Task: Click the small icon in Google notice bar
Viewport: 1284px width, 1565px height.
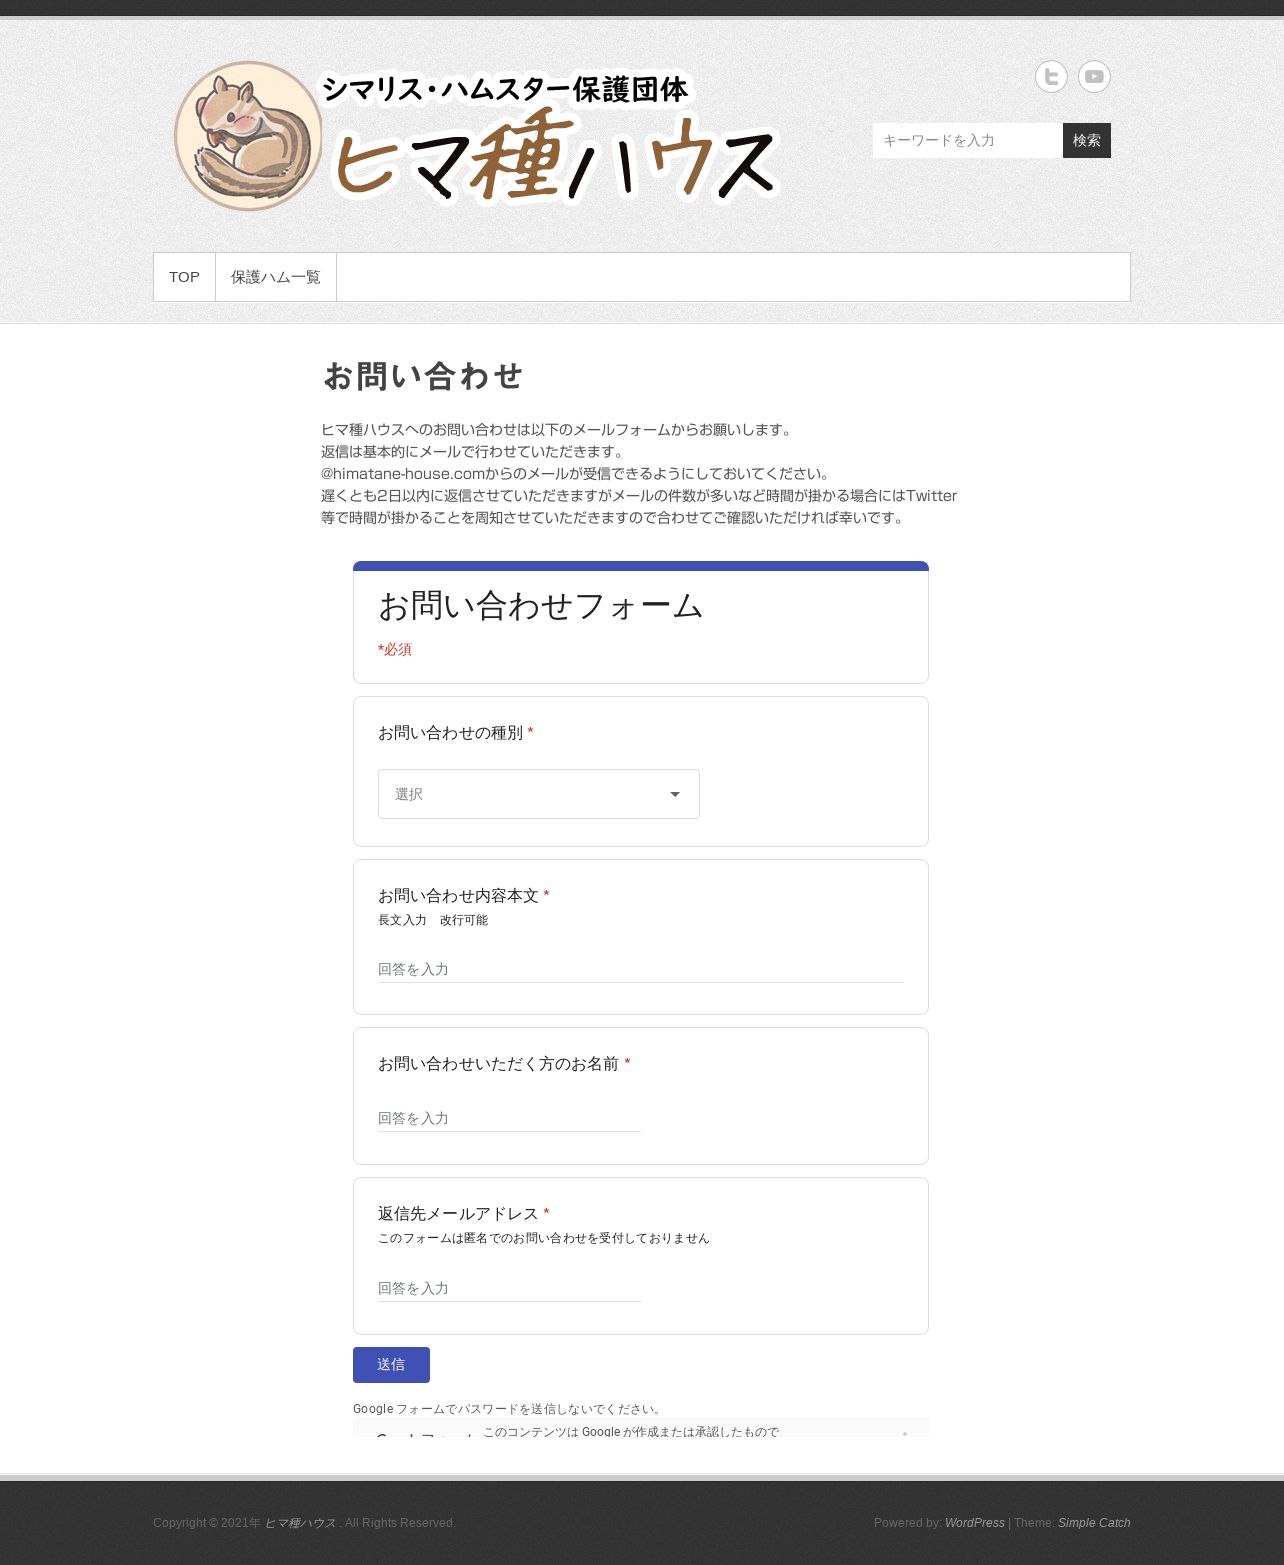Action: coord(905,1433)
